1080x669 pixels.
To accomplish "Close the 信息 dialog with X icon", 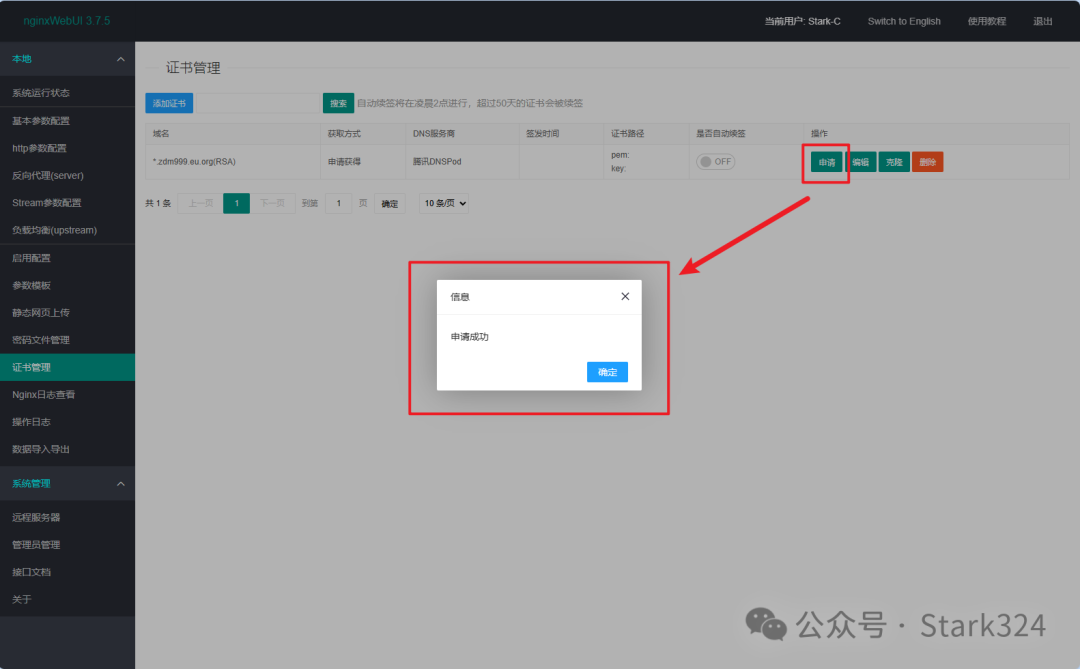I will [x=625, y=297].
